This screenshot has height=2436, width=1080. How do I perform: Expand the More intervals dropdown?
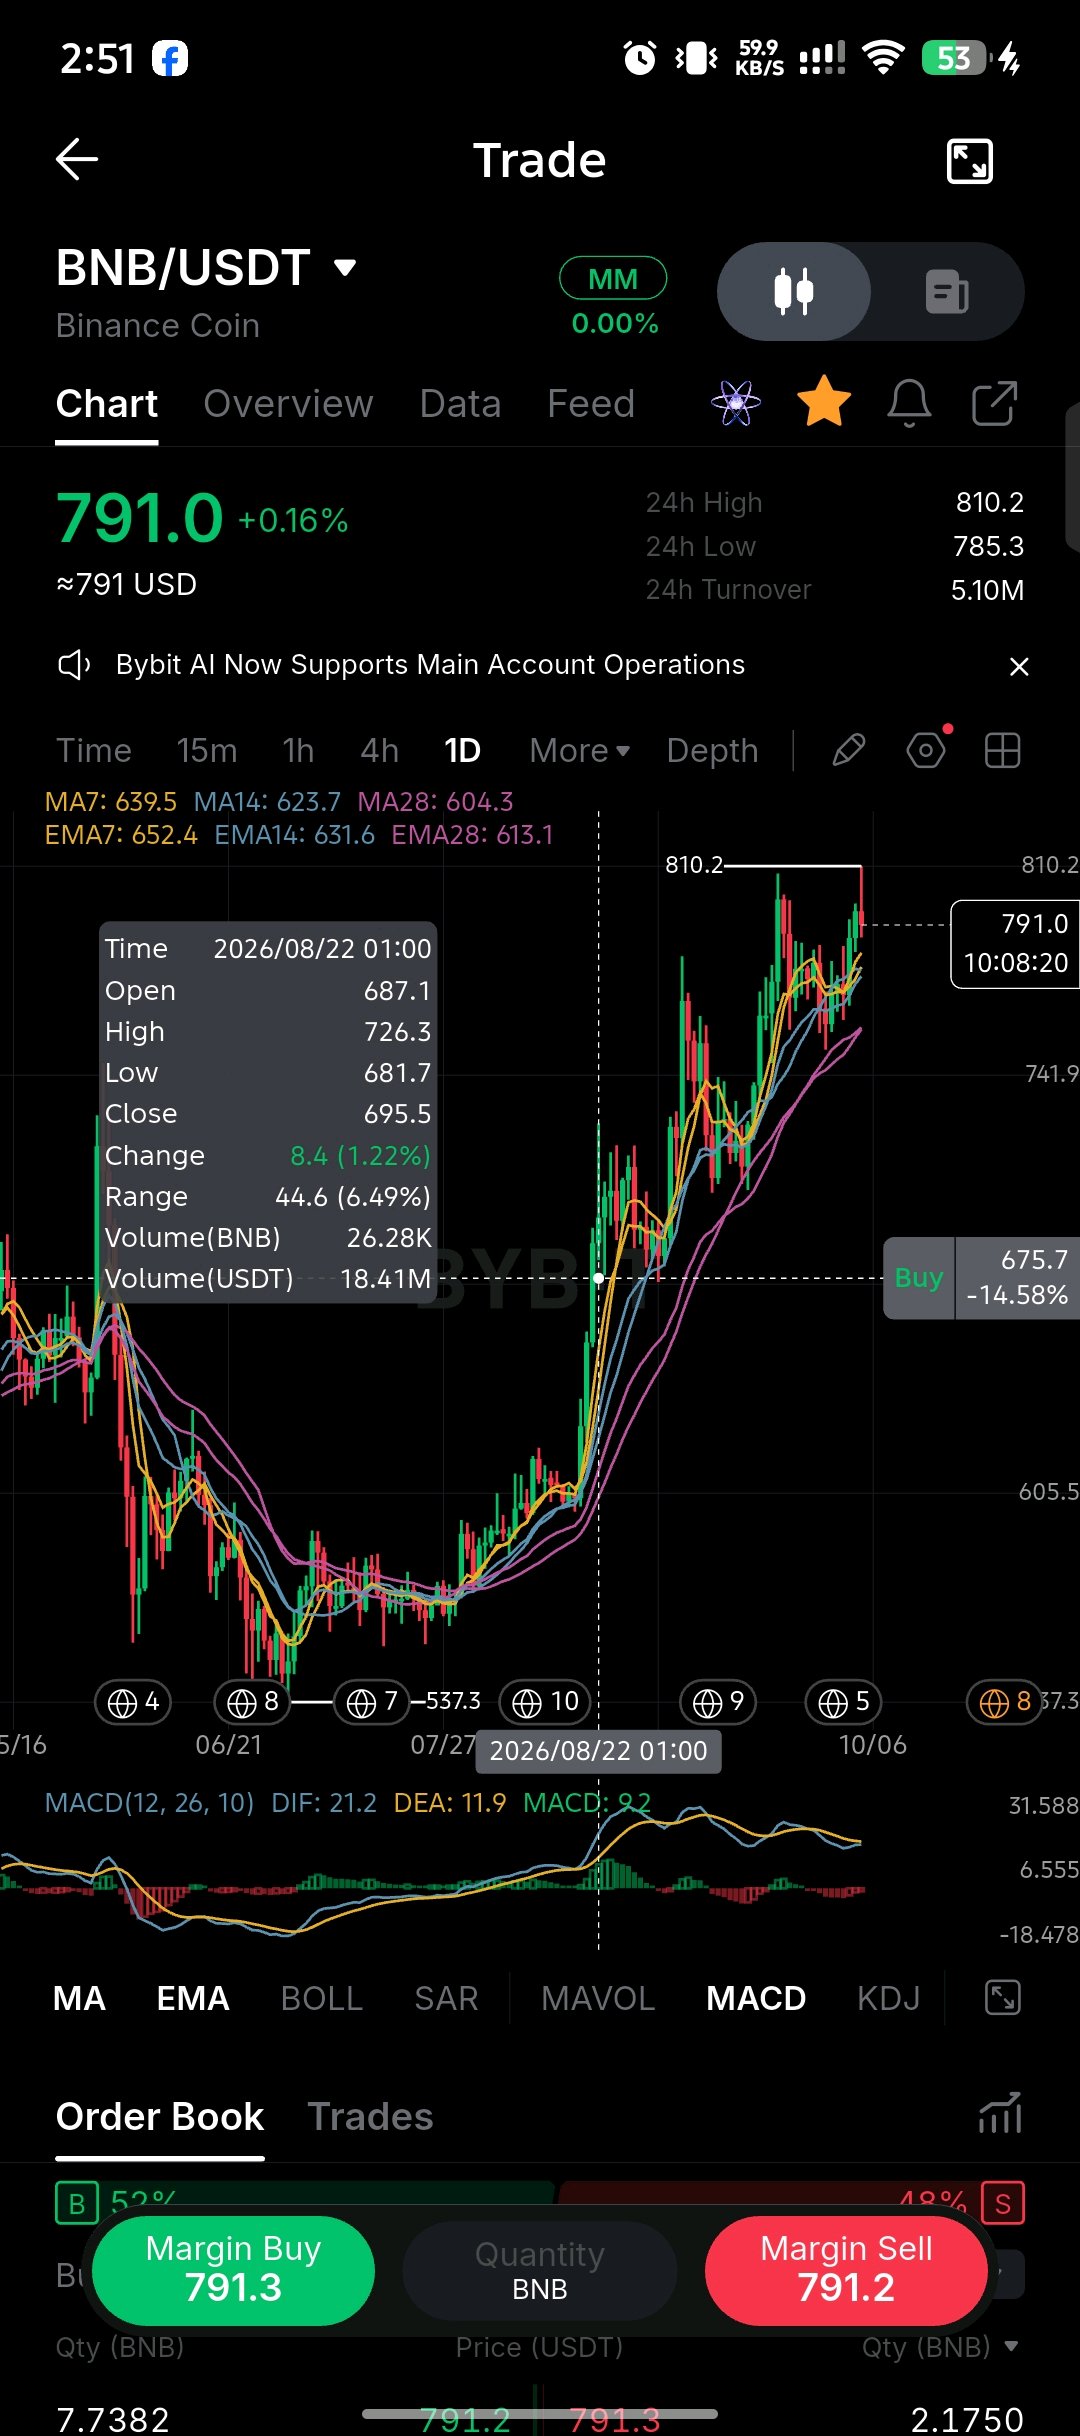580,751
